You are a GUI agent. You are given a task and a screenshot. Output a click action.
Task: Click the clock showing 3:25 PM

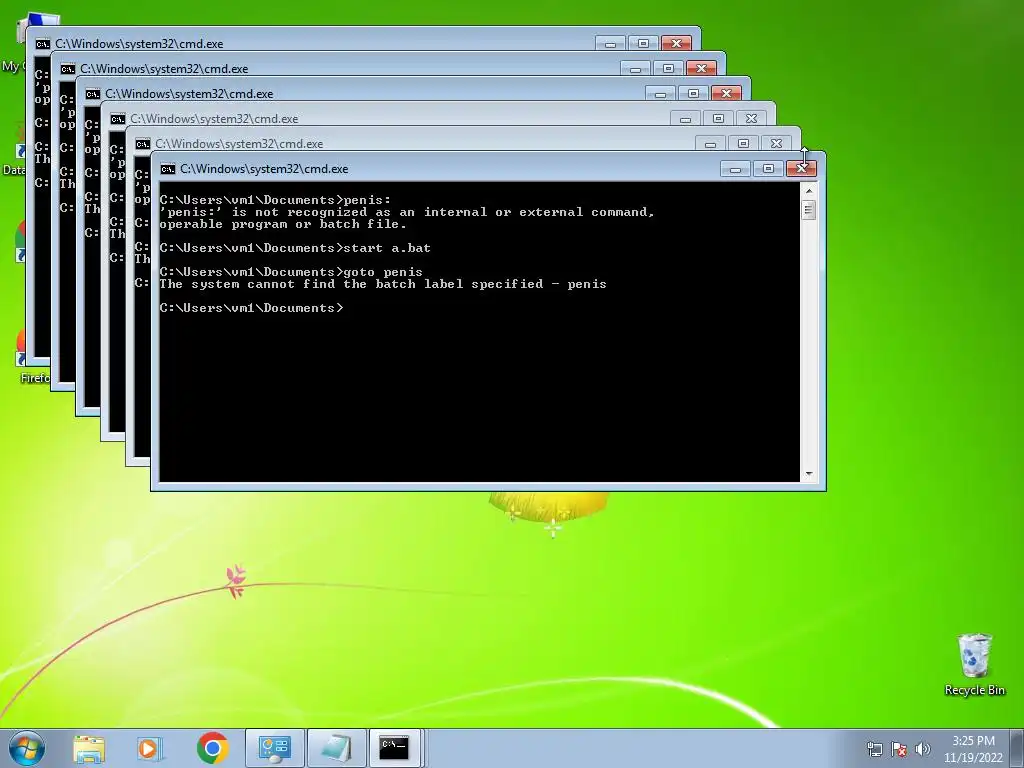(973, 741)
